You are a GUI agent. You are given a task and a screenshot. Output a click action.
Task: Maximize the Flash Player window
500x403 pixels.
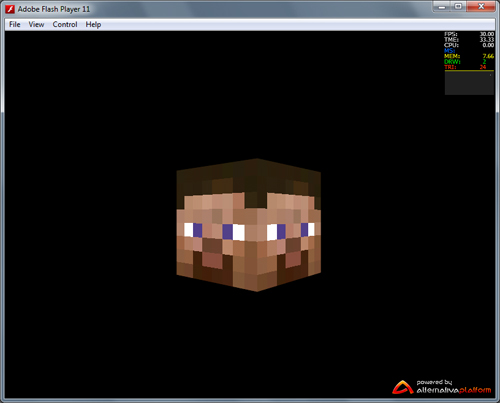point(458,7)
